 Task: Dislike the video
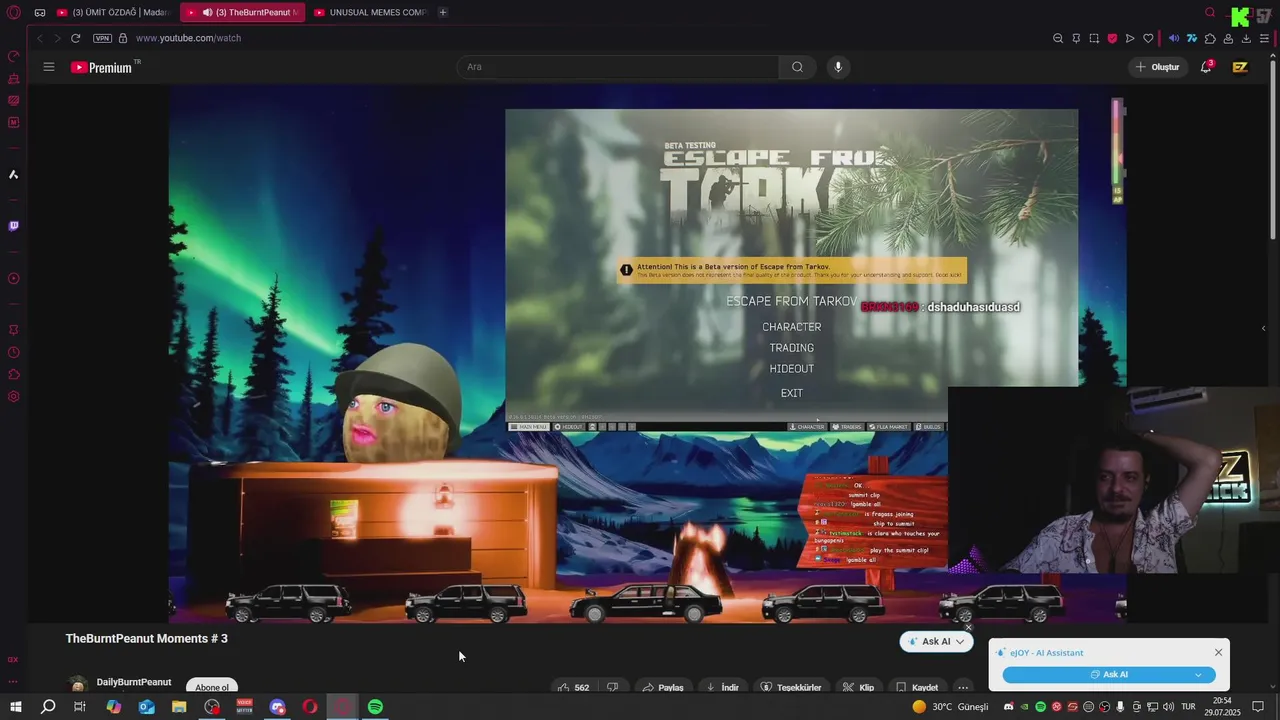tap(613, 687)
